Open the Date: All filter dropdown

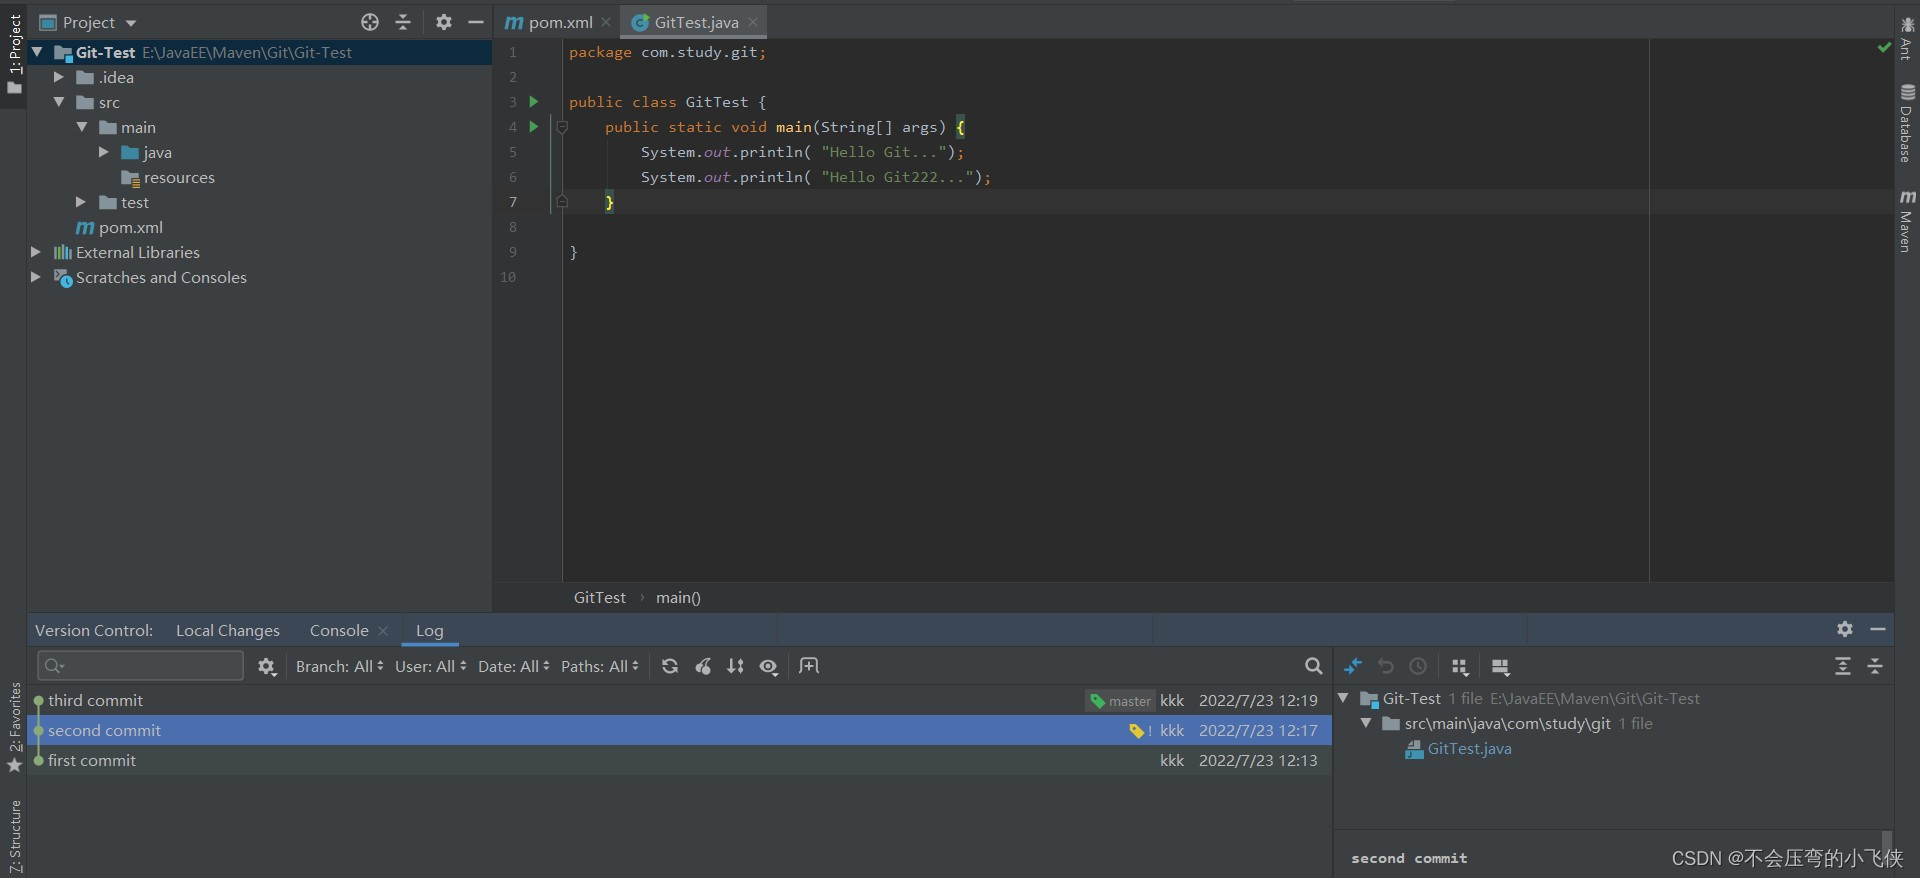pos(514,666)
